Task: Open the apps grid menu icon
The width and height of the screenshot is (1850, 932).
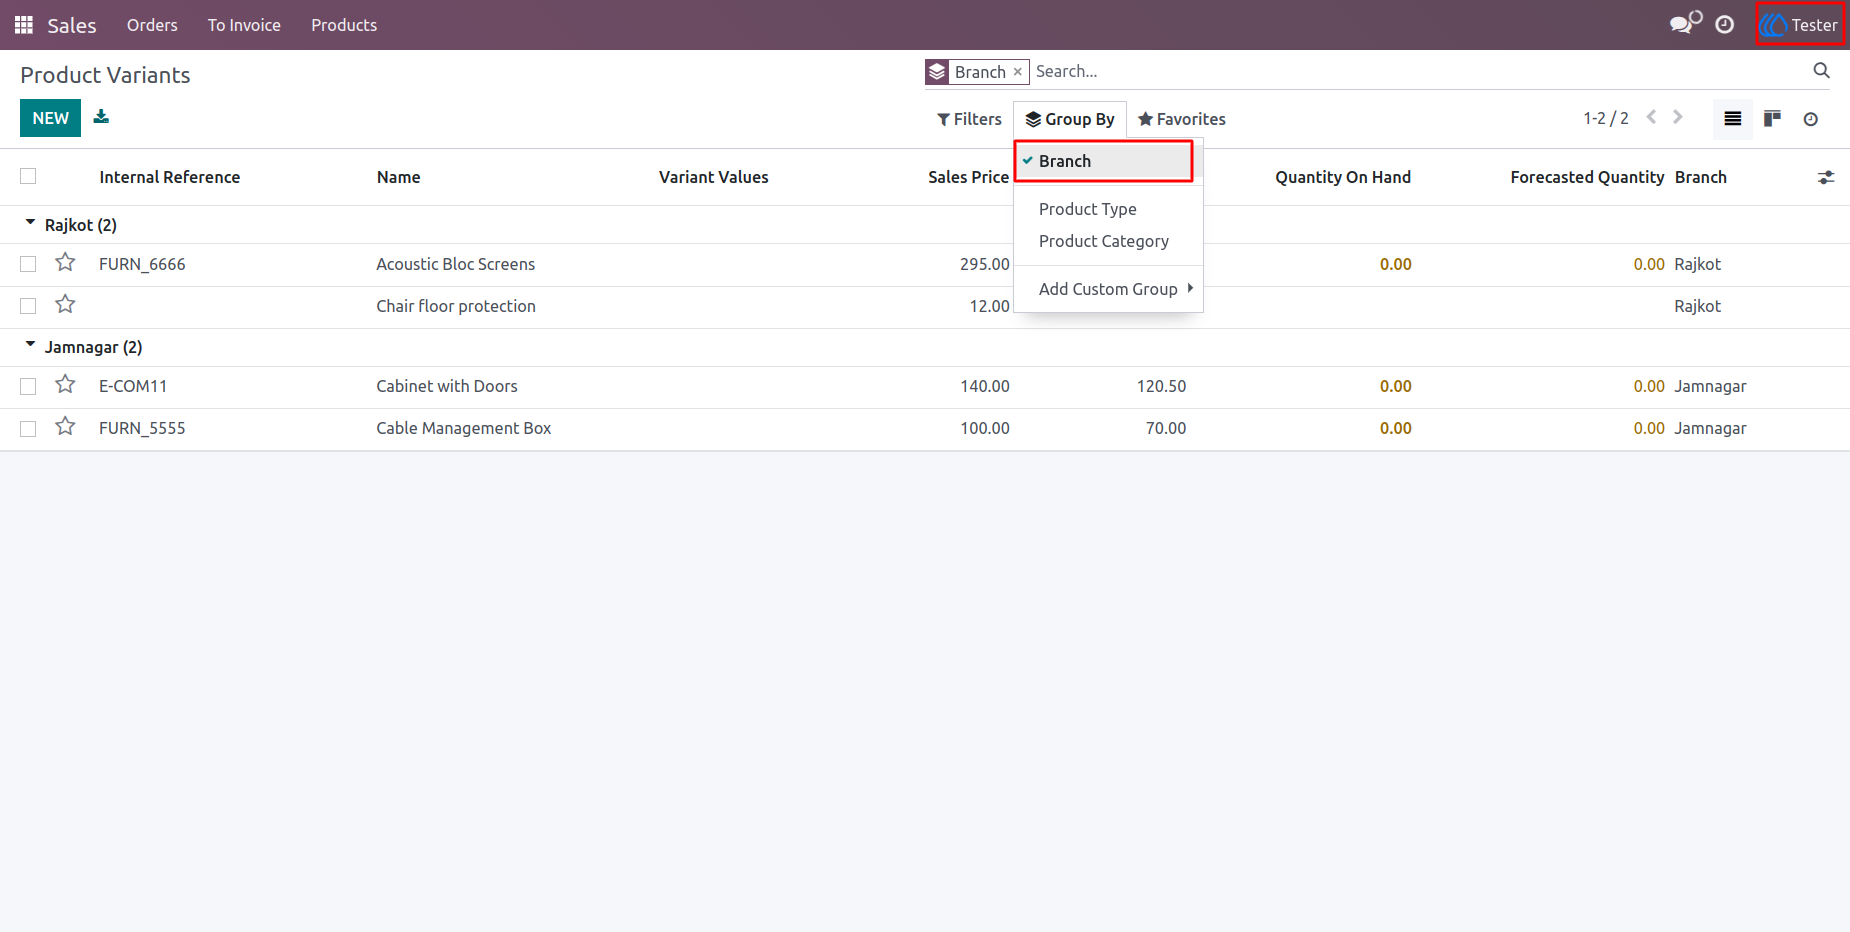Action: click(x=24, y=25)
